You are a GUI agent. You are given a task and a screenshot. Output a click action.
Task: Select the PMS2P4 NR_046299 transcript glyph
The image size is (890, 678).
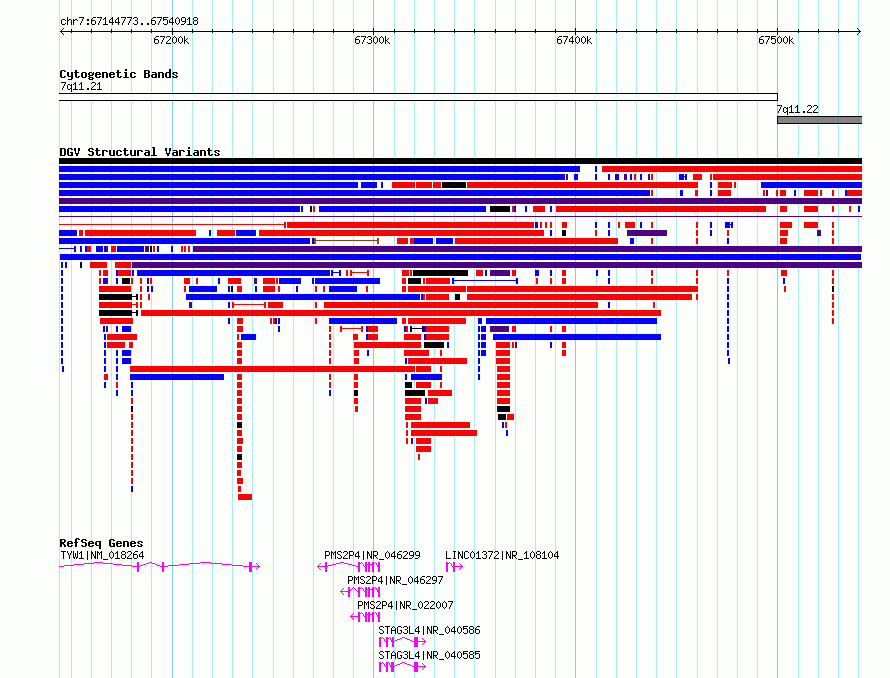pyautogui.click(x=349, y=566)
